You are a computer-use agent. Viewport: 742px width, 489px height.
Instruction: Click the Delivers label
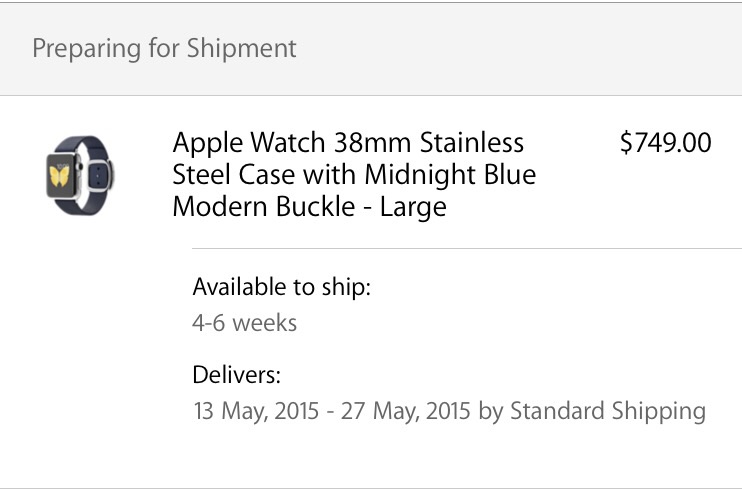tap(237, 375)
